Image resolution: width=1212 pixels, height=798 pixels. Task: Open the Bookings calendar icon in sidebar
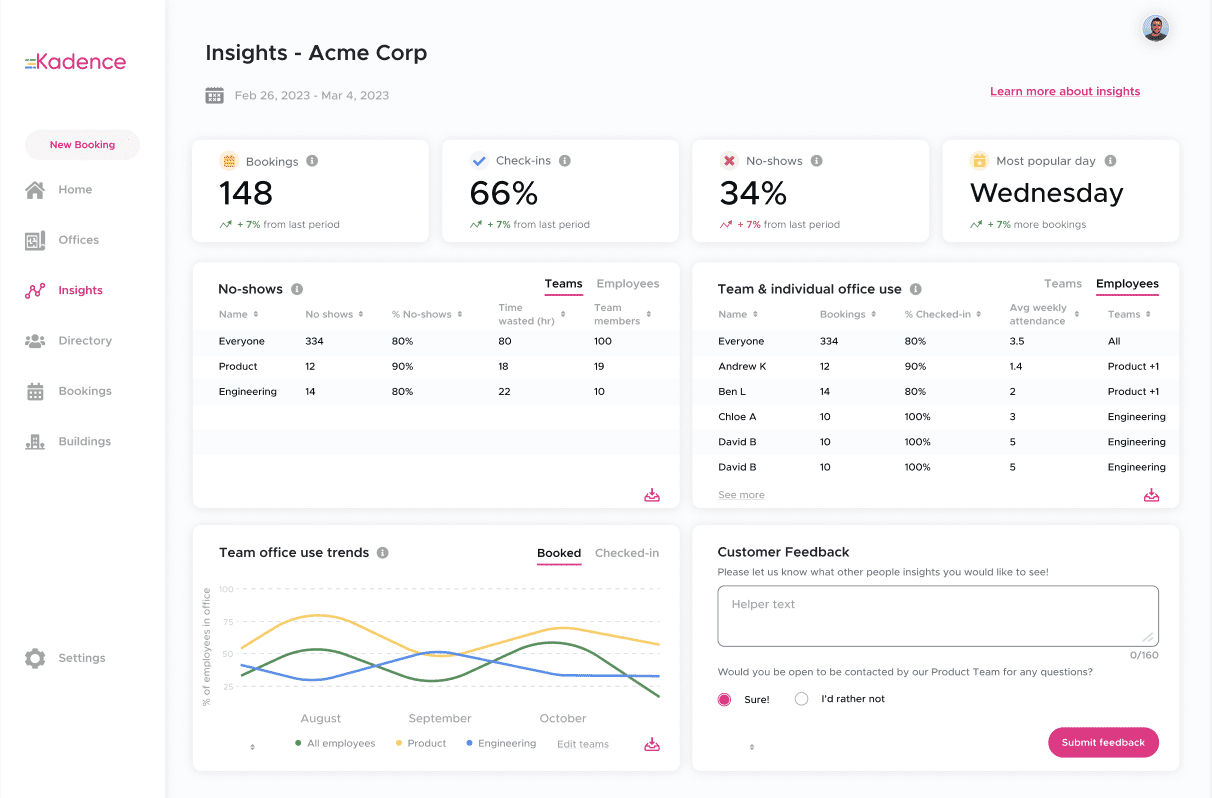pos(35,391)
